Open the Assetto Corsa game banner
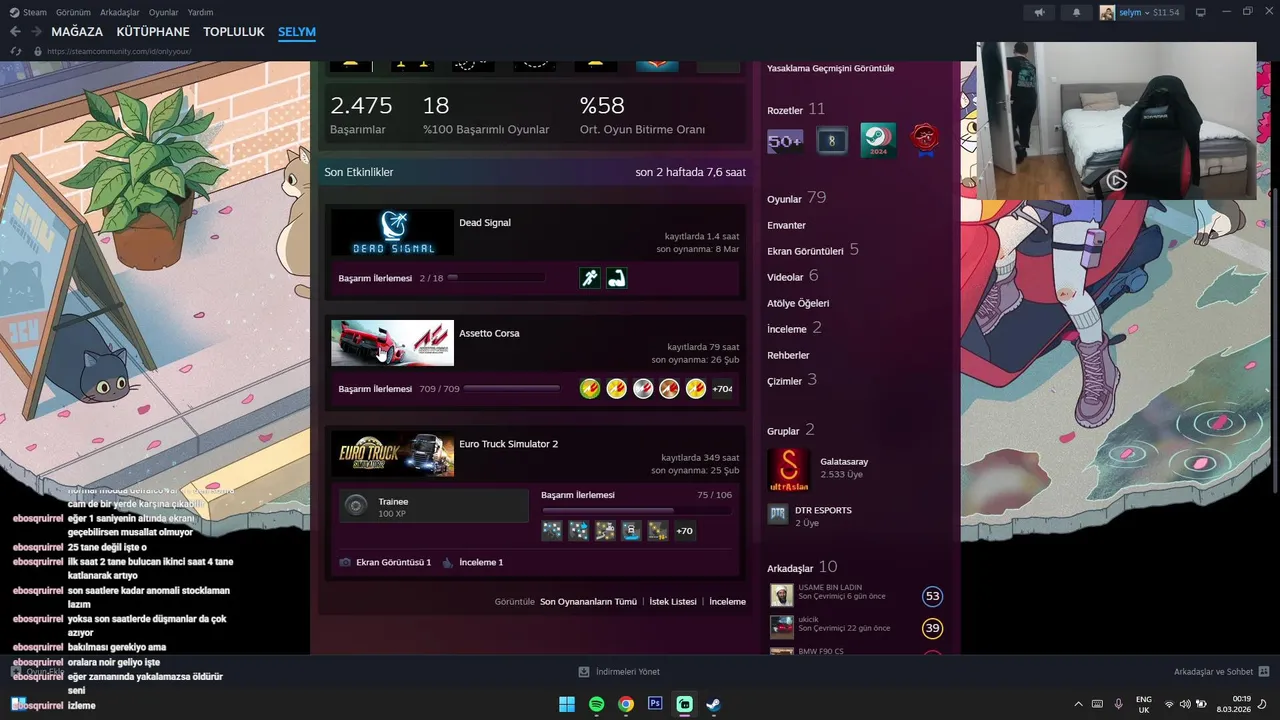This screenshot has height=720, width=1280. coord(392,343)
